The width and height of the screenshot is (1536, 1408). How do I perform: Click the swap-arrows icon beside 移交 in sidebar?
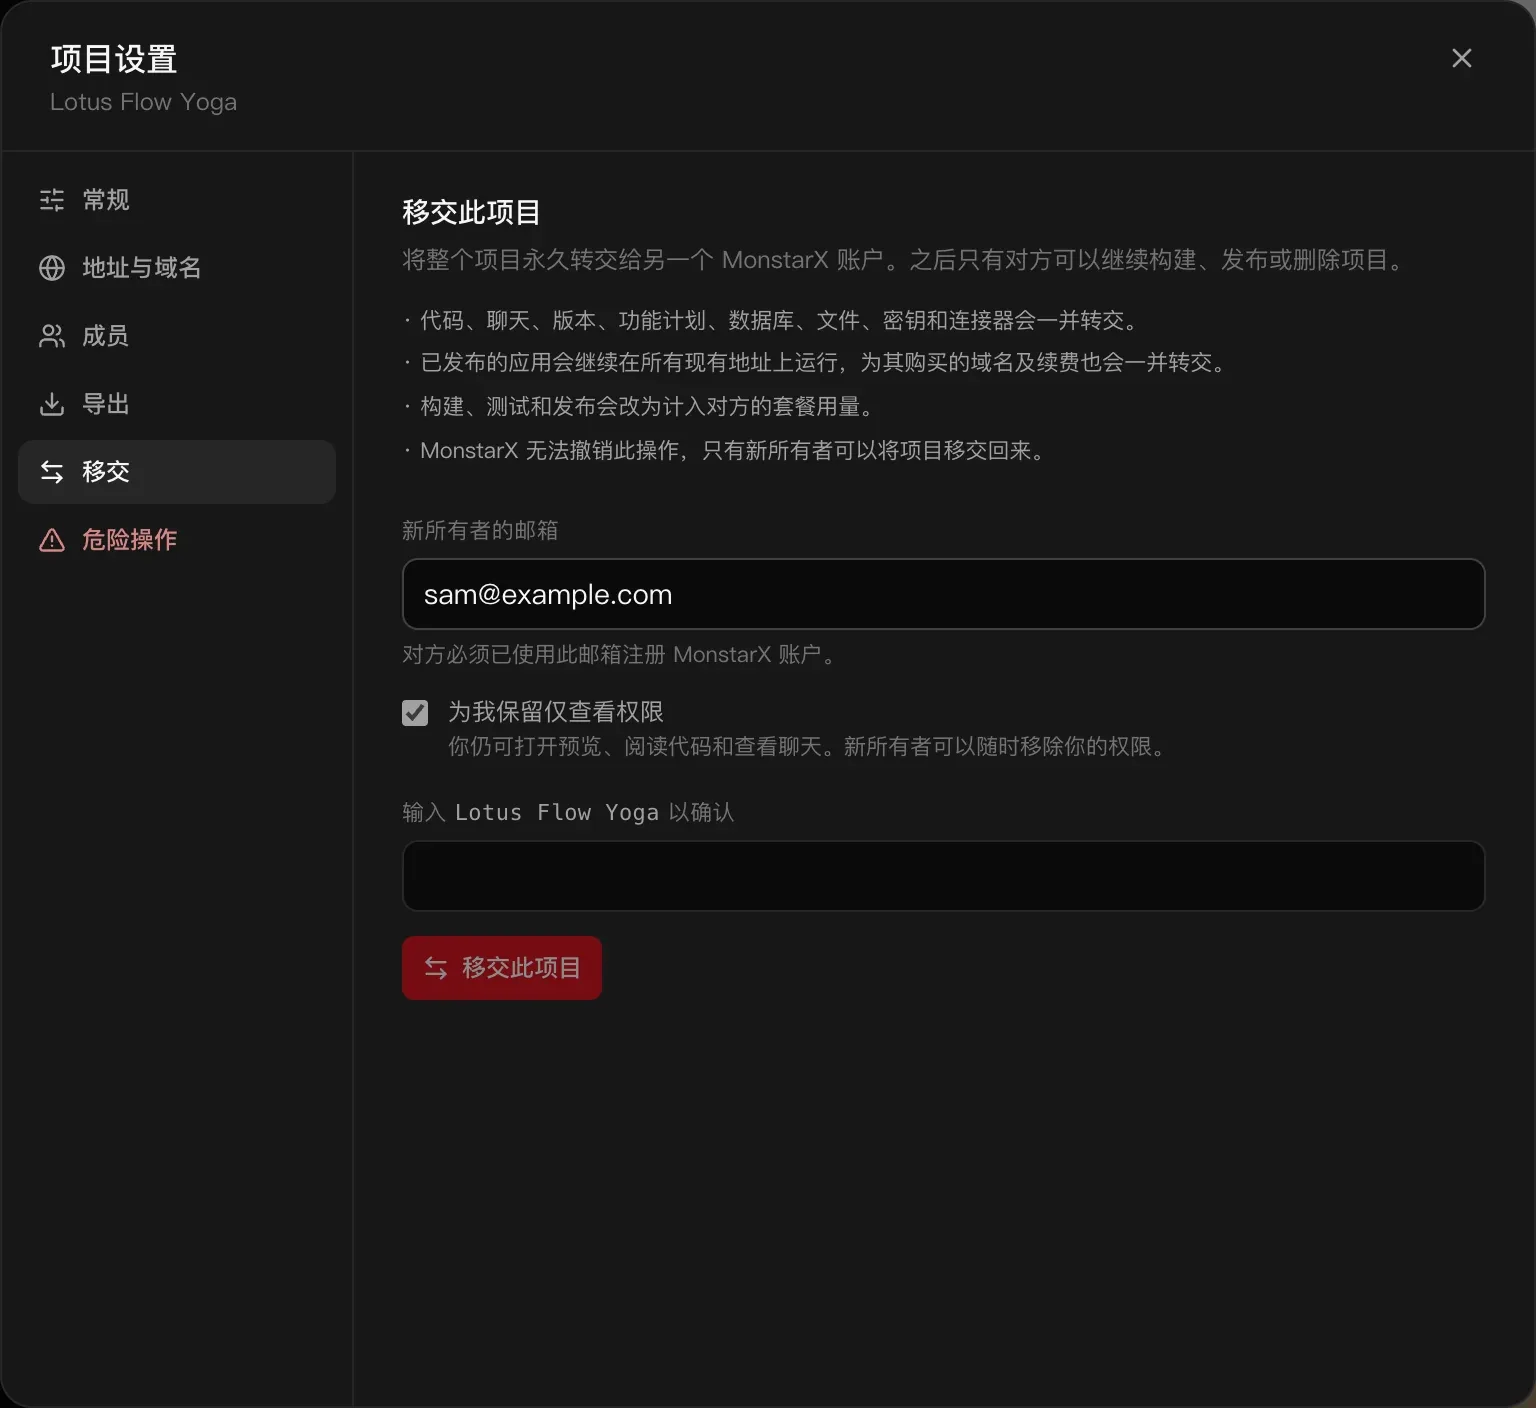coord(52,472)
